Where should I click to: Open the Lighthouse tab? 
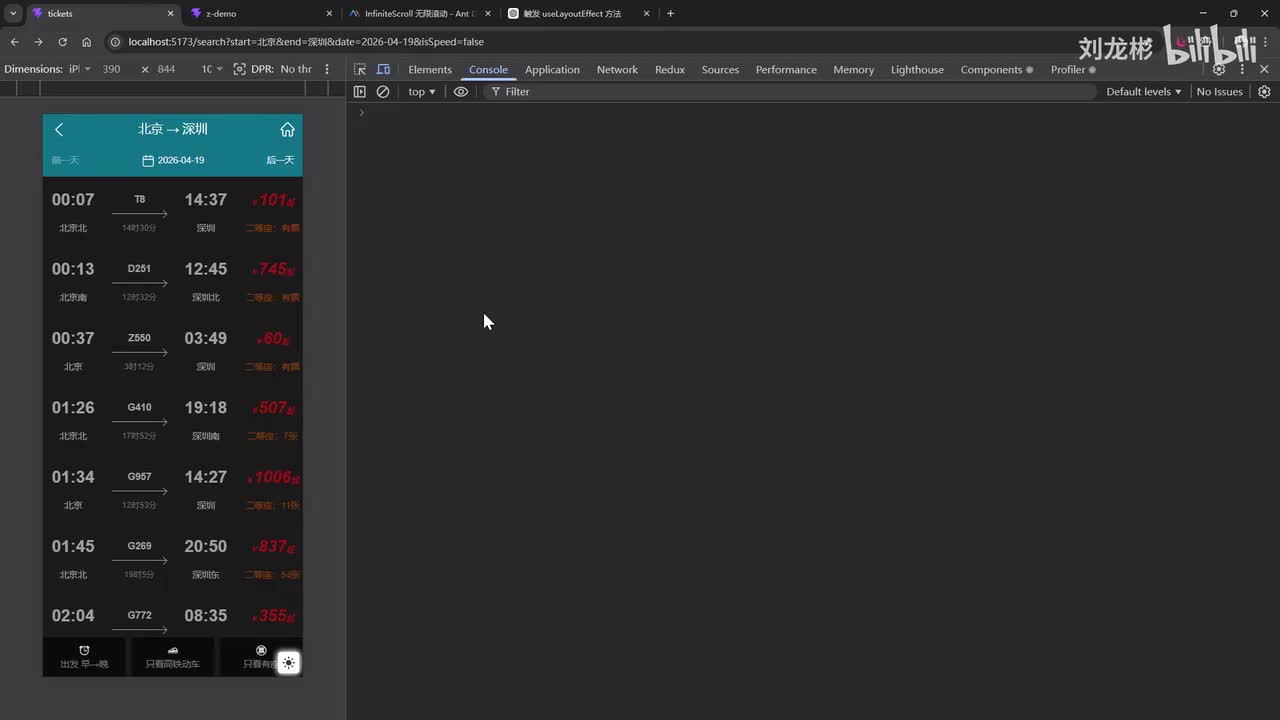[x=917, y=69]
